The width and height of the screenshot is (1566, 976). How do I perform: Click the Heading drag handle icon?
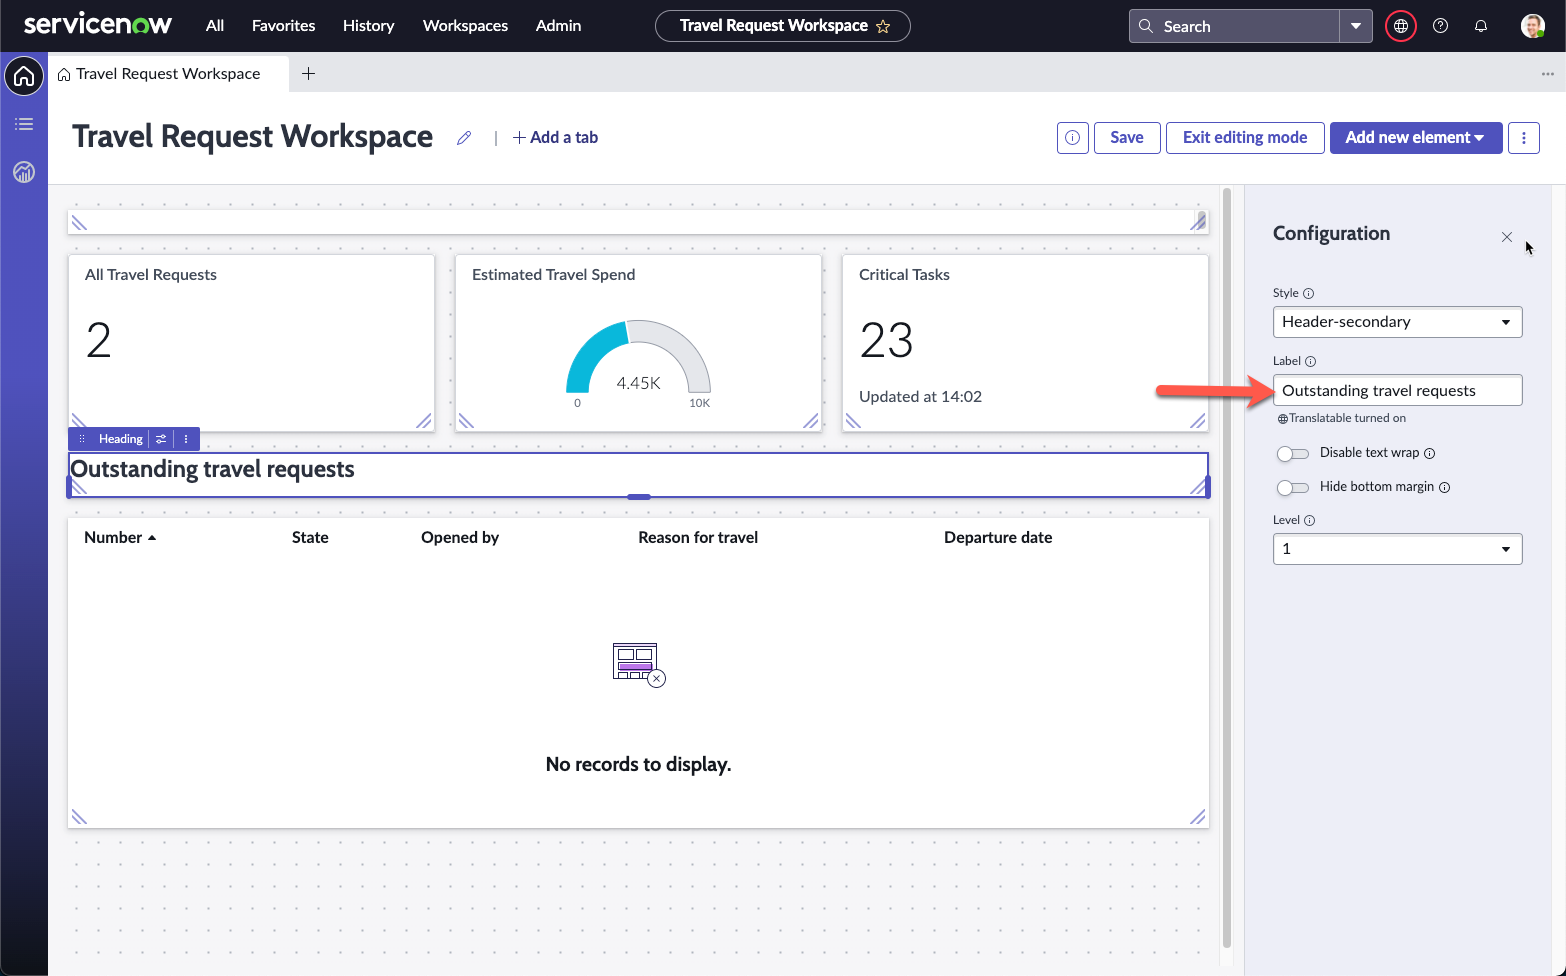coord(82,439)
